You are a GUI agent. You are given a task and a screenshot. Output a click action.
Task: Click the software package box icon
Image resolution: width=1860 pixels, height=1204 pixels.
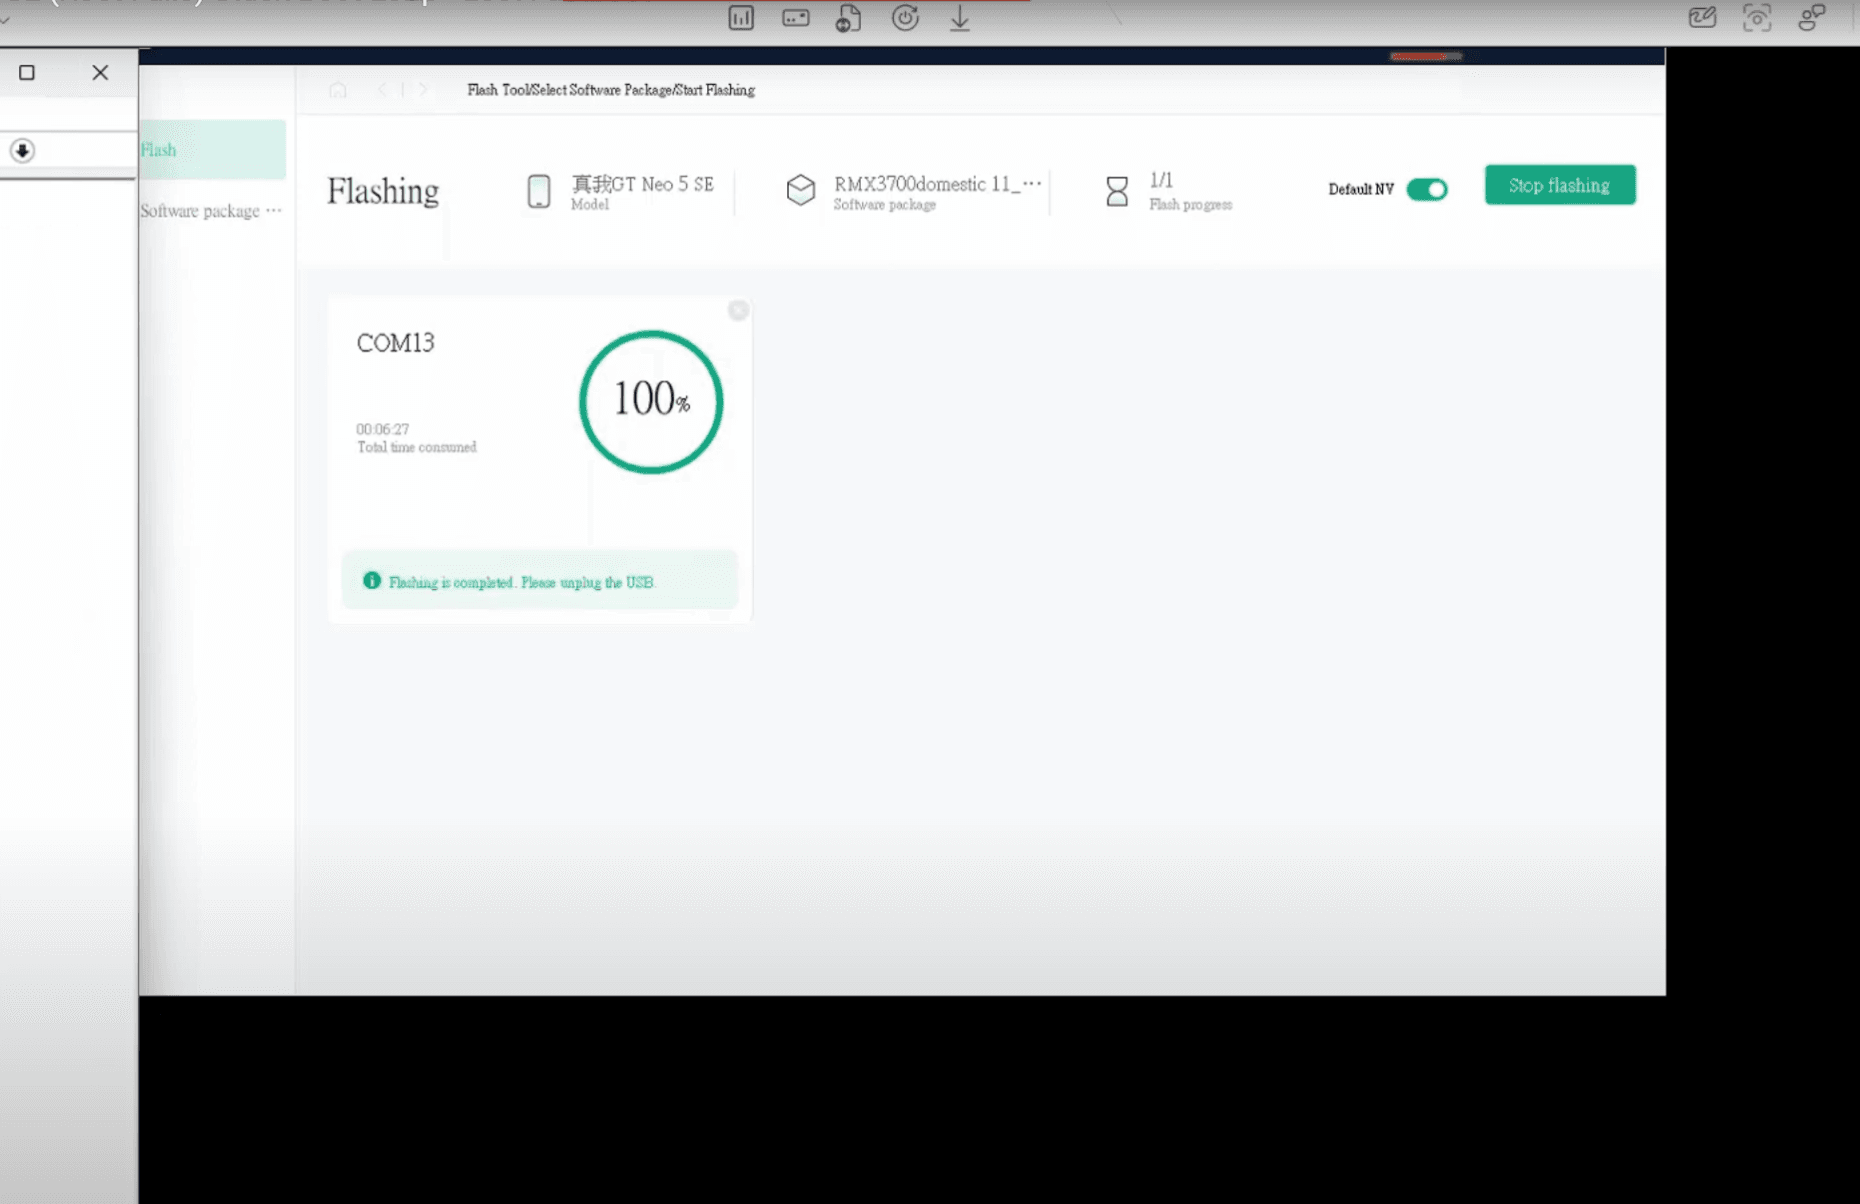tap(800, 190)
